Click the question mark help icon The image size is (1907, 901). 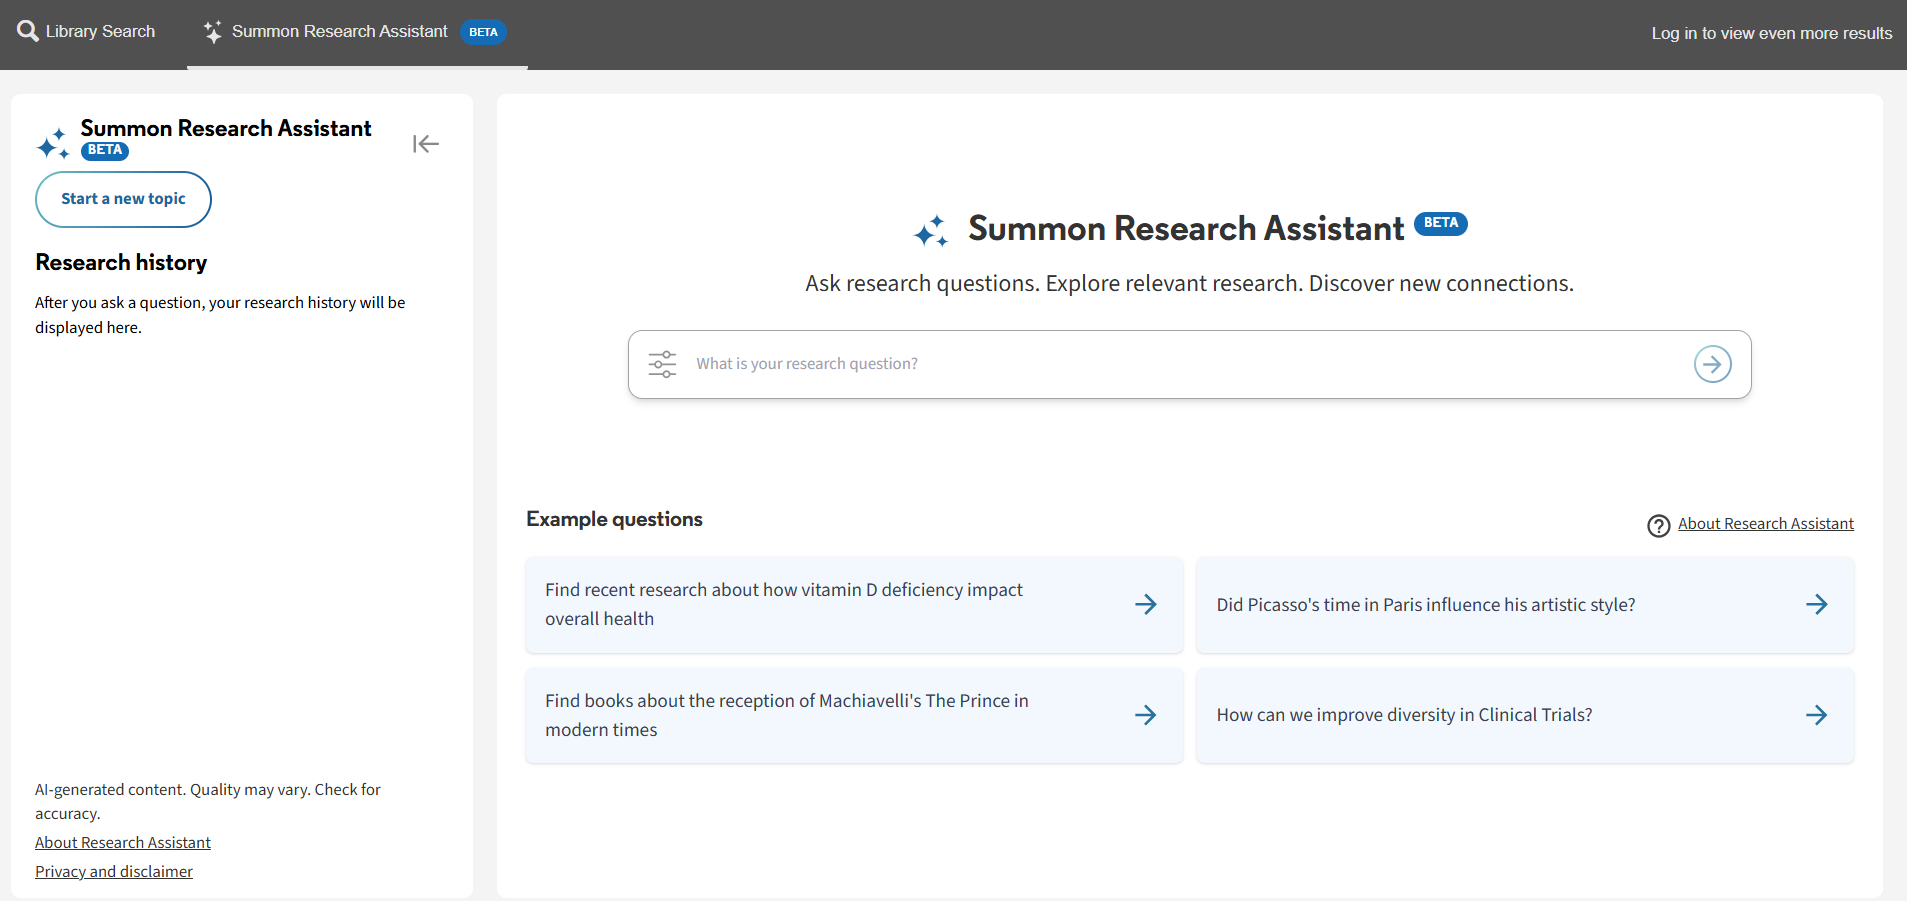tap(1658, 525)
